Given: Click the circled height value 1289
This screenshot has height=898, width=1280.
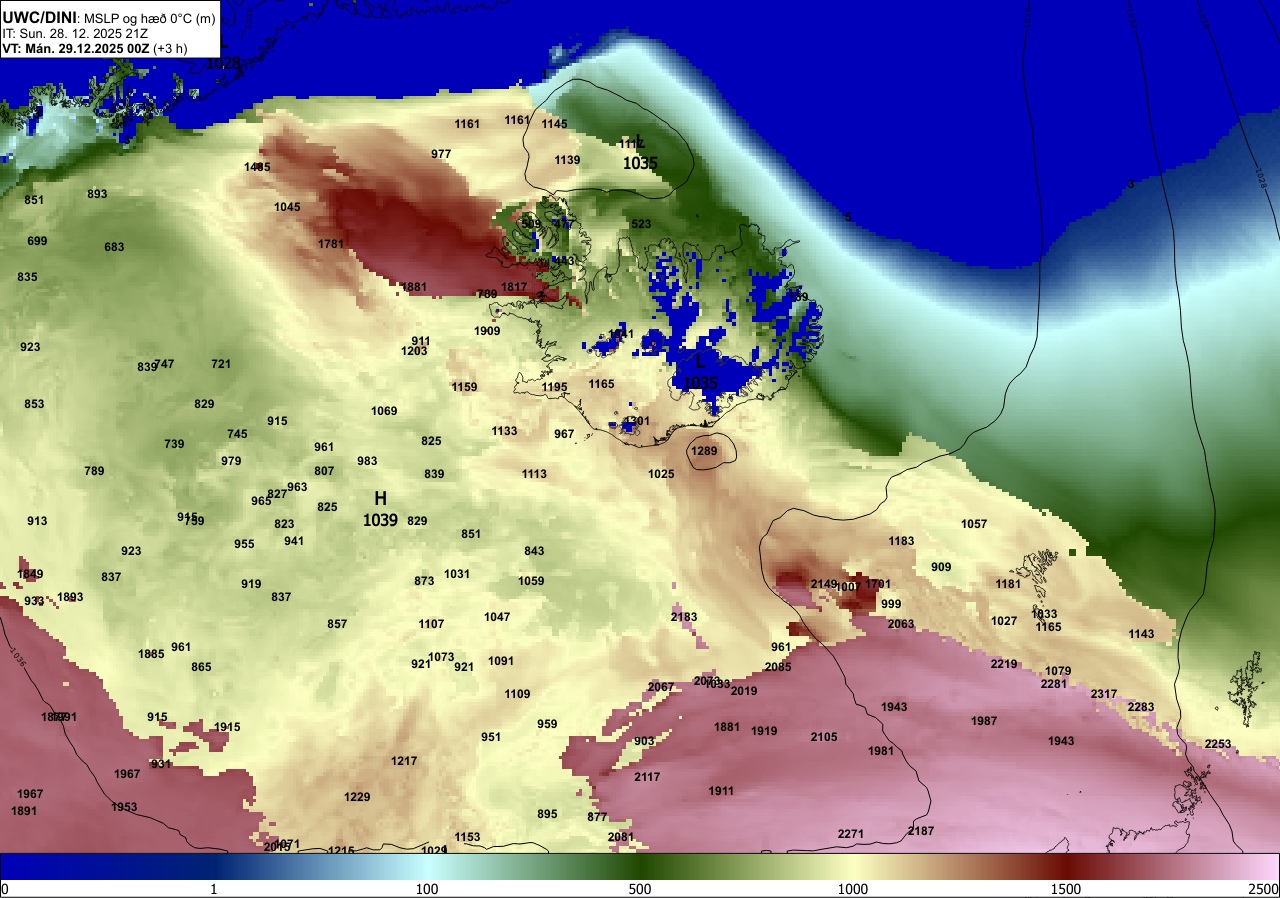Looking at the screenshot, I should (704, 451).
